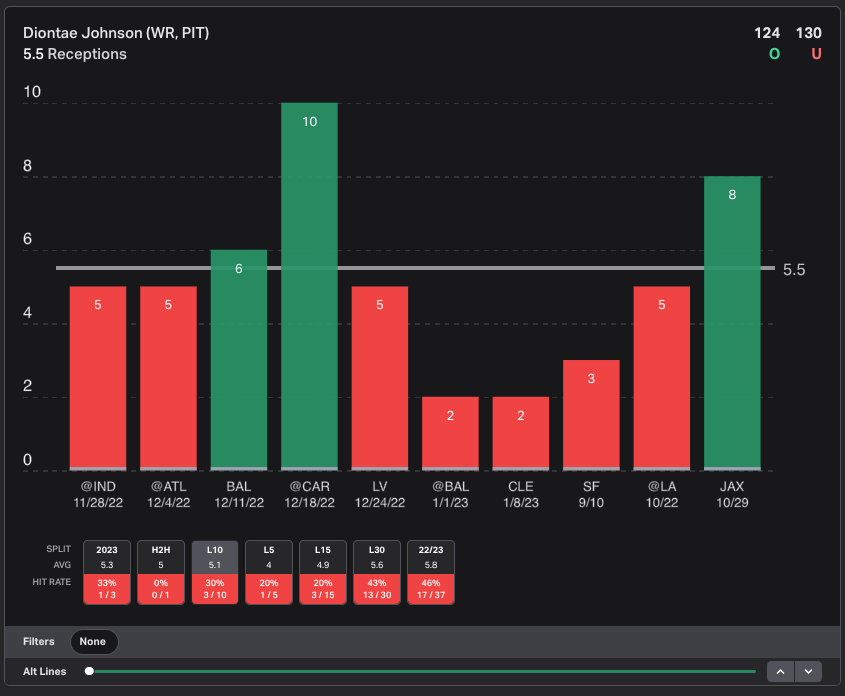Viewport: 845px width, 696px height.
Task: Click the CLE 1/8/23 bar
Action: coord(521,433)
